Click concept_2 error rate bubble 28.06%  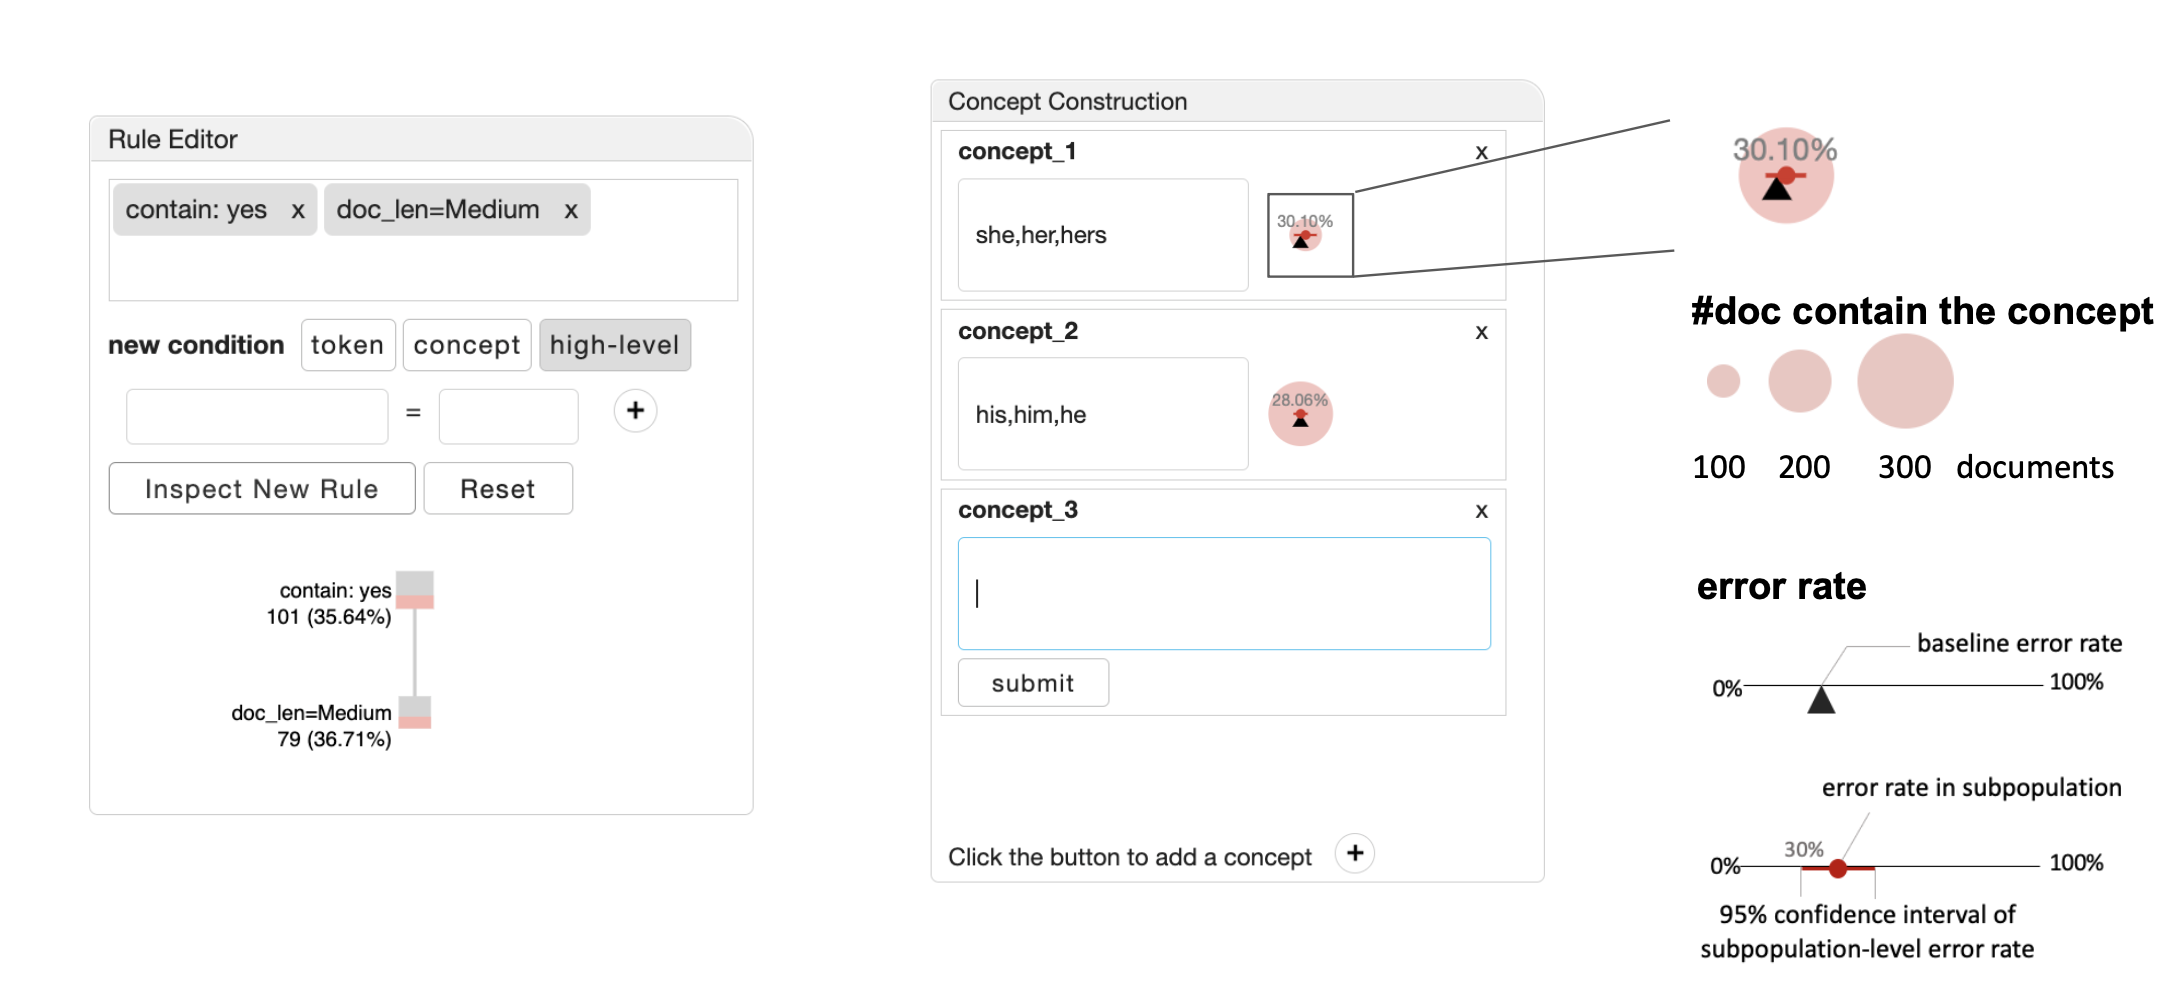click(1300, 413)
